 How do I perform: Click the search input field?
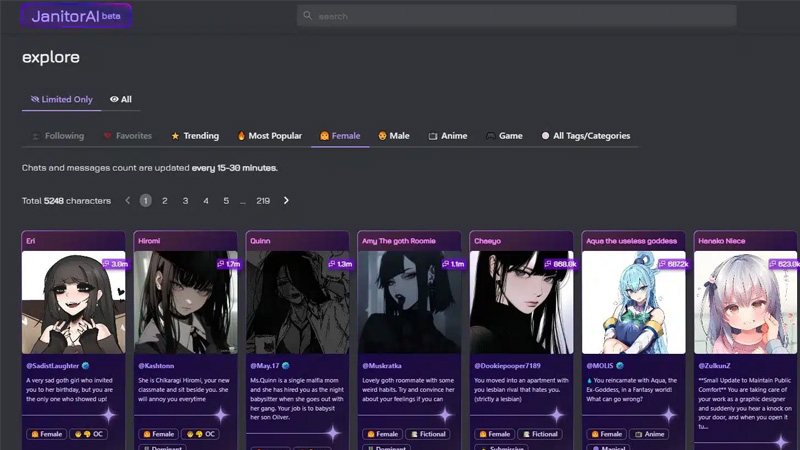[520, 16]
